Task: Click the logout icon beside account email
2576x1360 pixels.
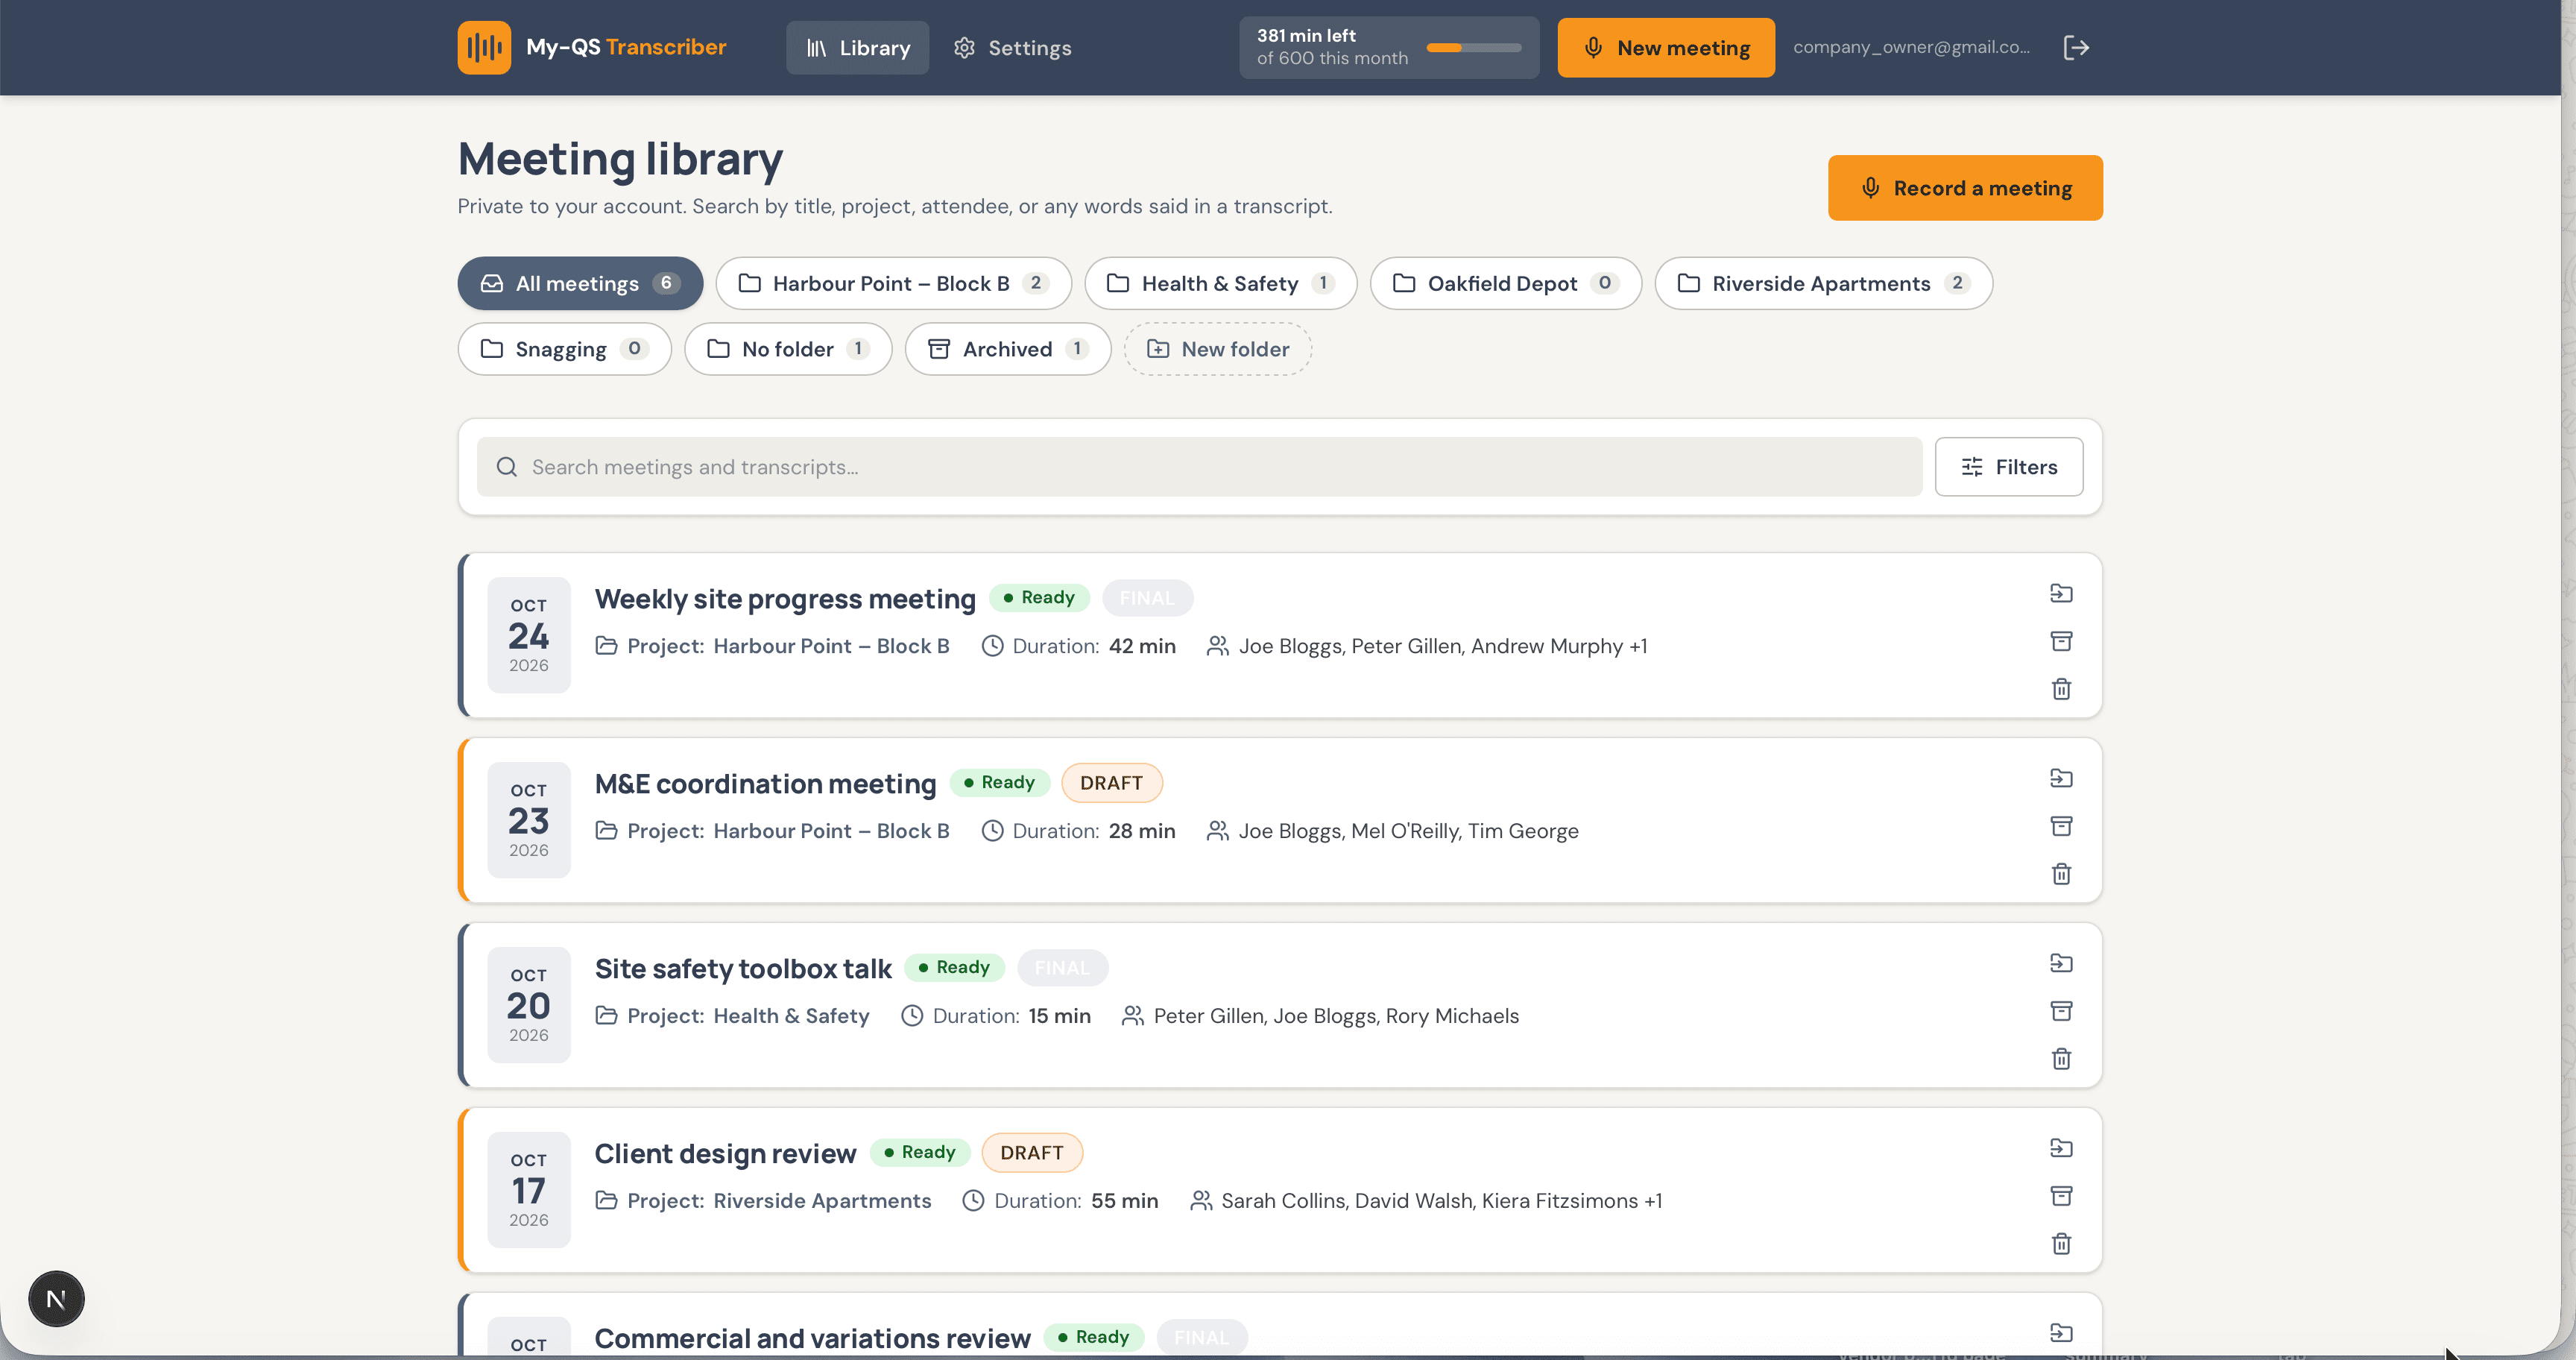Action: [2076, 47]
